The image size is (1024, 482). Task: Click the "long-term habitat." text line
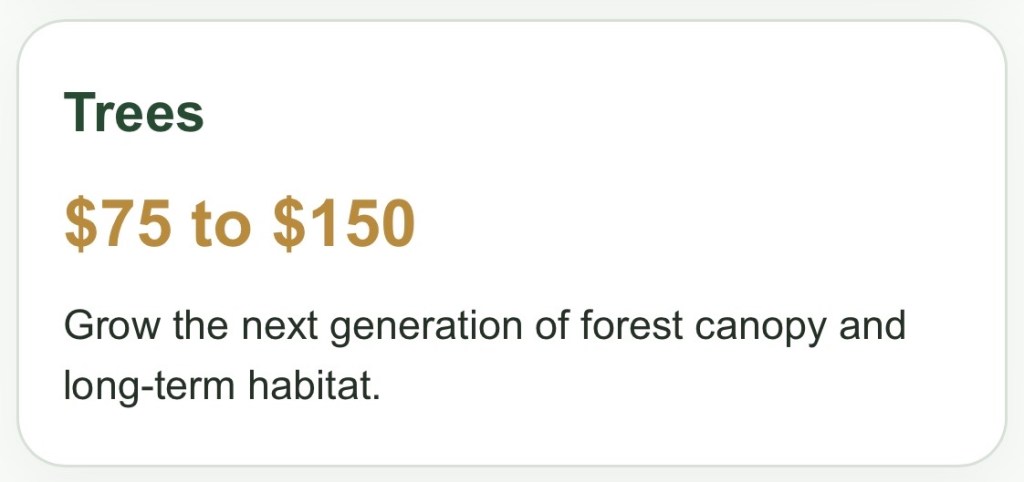222,384
